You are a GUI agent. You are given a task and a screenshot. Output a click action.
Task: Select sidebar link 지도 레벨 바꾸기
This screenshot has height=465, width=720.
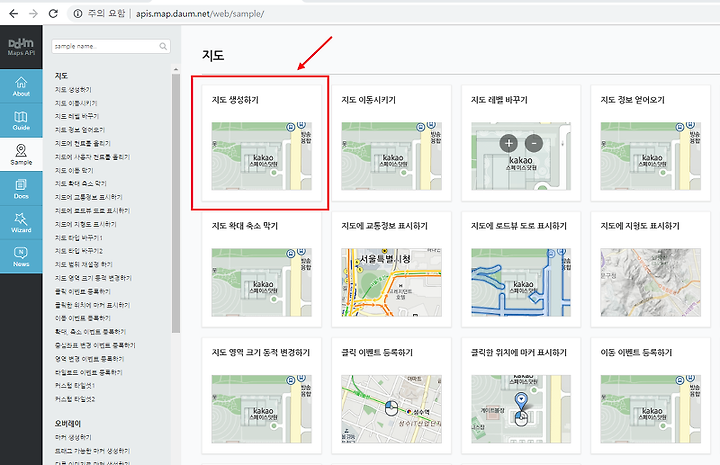pos(77,116)
